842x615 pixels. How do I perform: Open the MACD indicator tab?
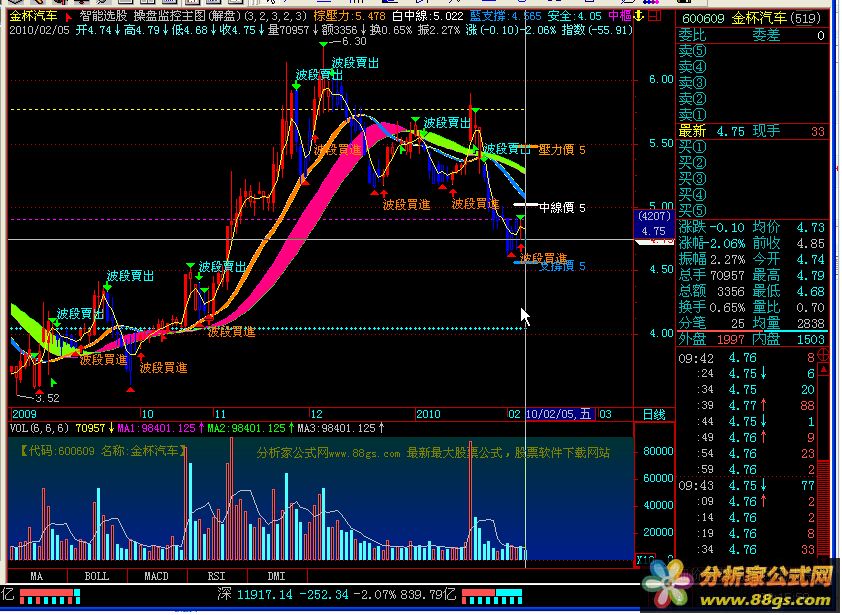(156, 576)
